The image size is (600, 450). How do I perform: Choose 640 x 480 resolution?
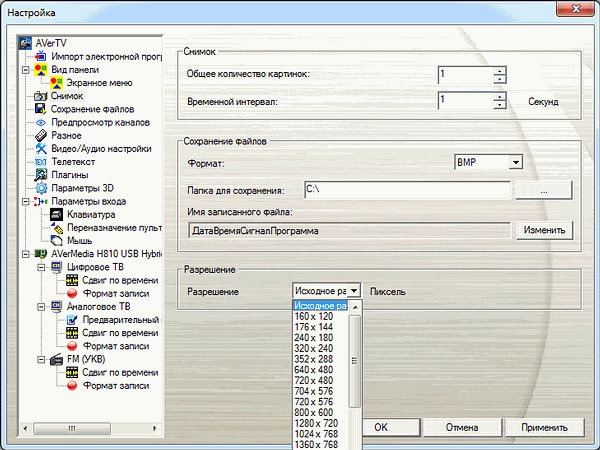coord(321,370)
